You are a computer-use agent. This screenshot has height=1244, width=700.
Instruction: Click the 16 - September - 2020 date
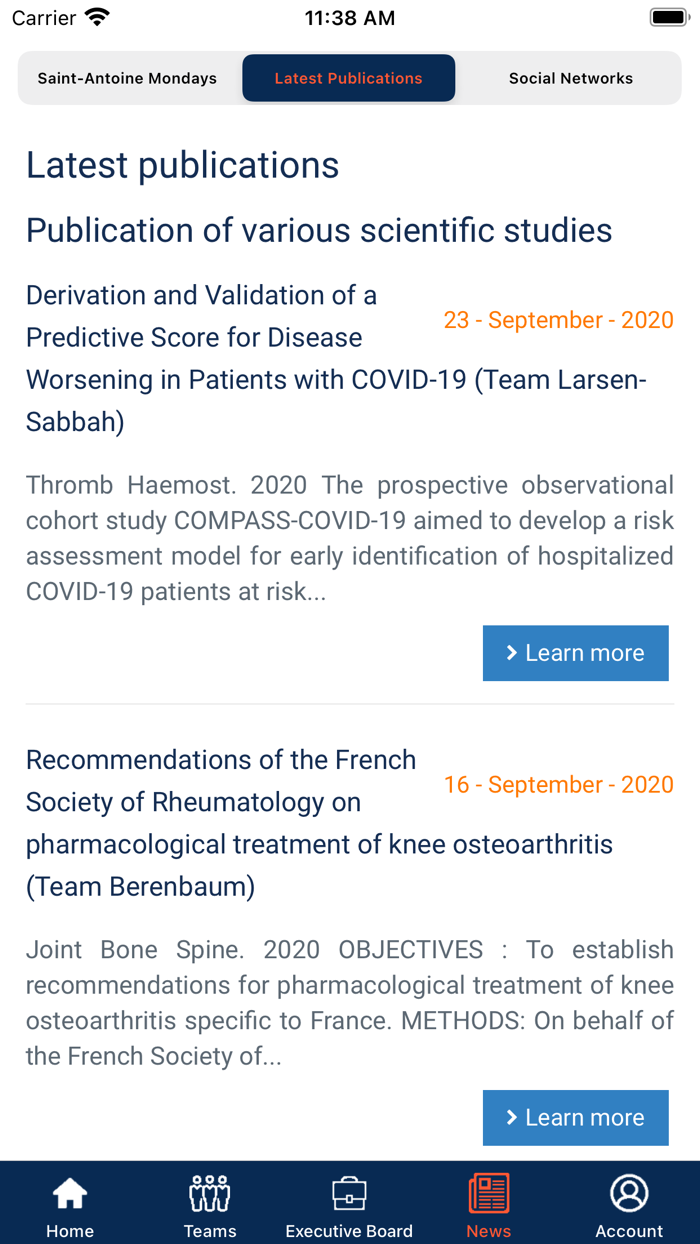click(559, 784)
